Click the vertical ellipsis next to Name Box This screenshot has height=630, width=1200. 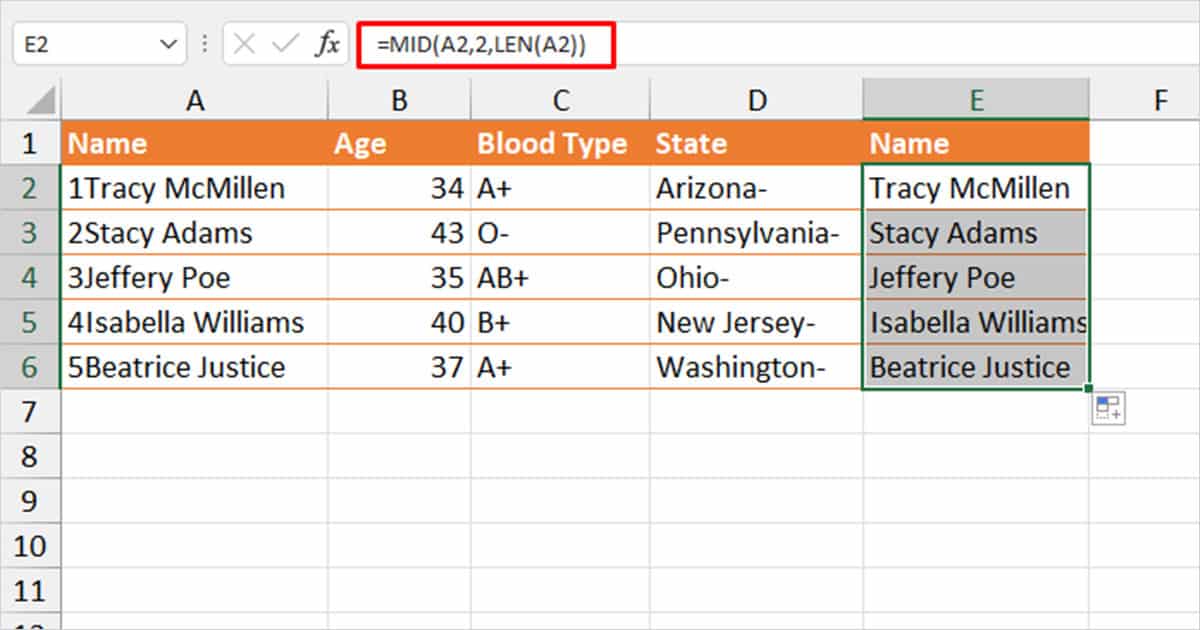pyautogui.click(x=205, y=44)
